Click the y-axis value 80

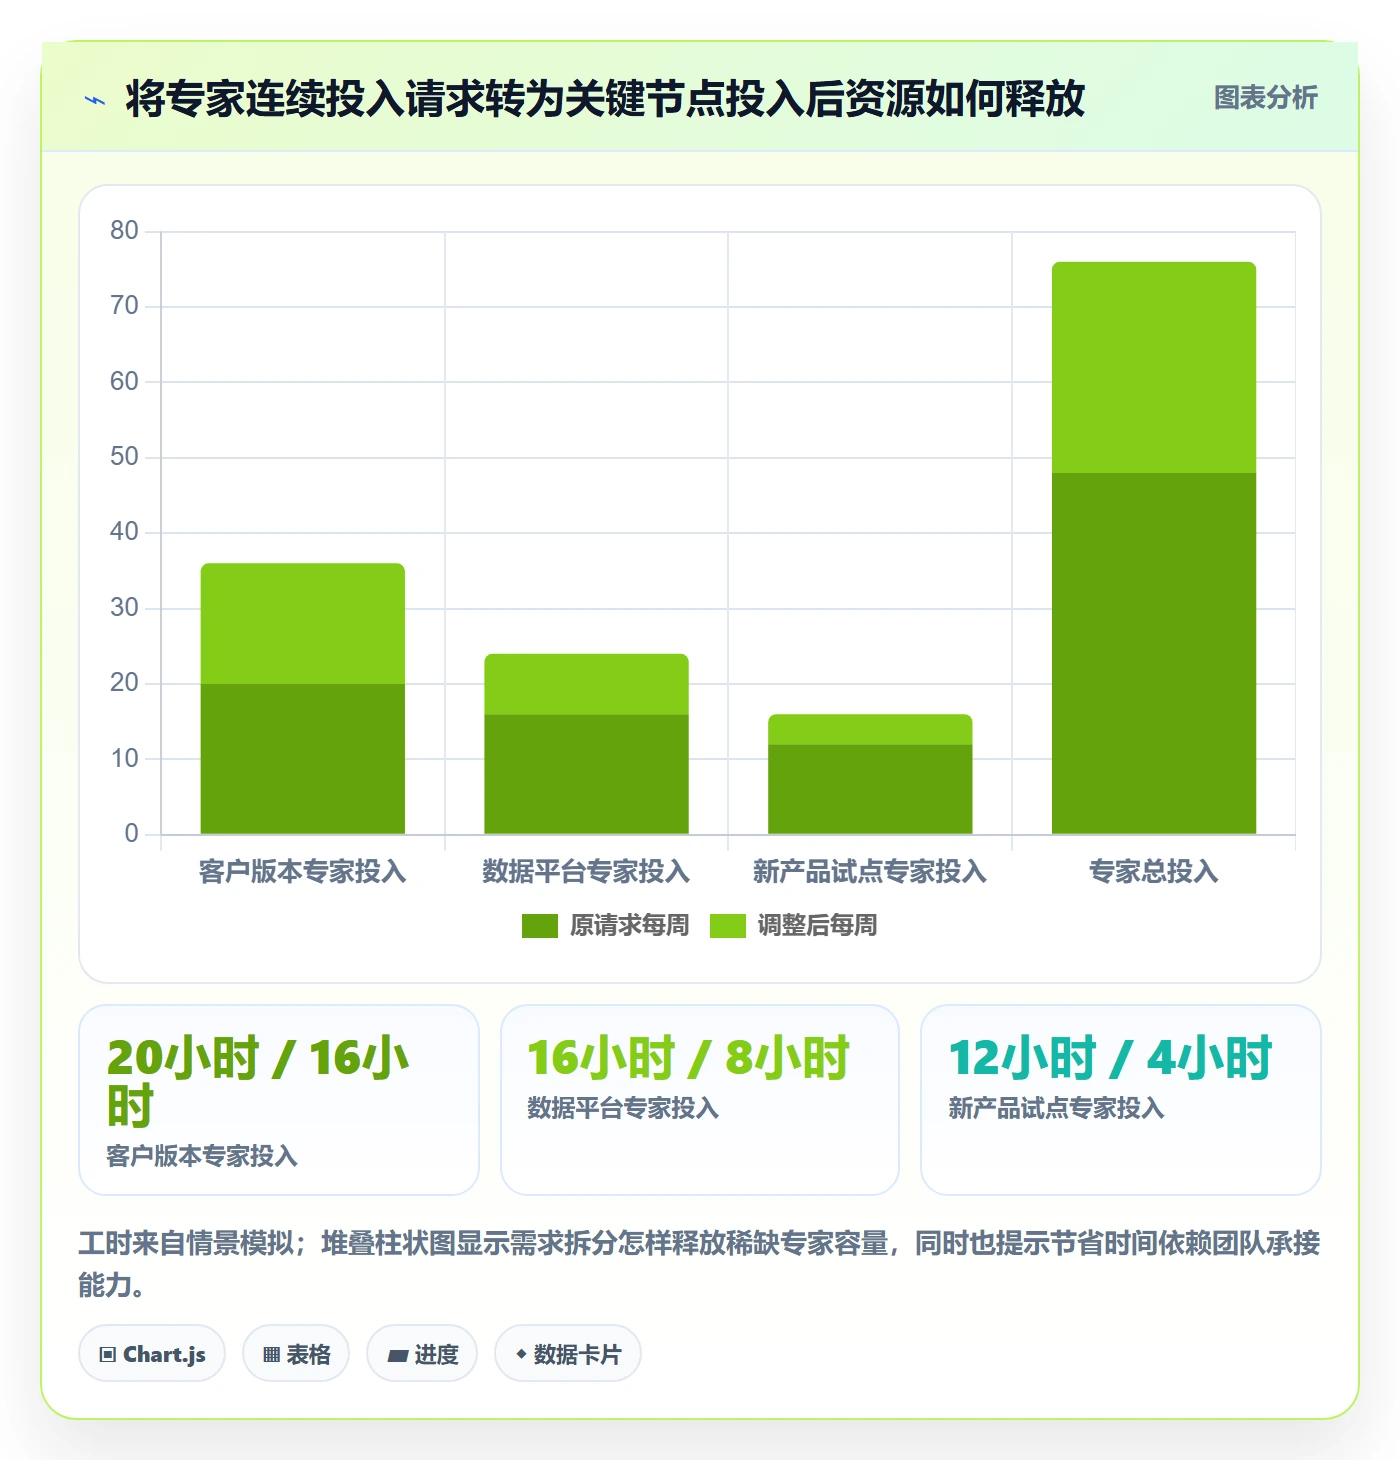click(x=124, y=231)
